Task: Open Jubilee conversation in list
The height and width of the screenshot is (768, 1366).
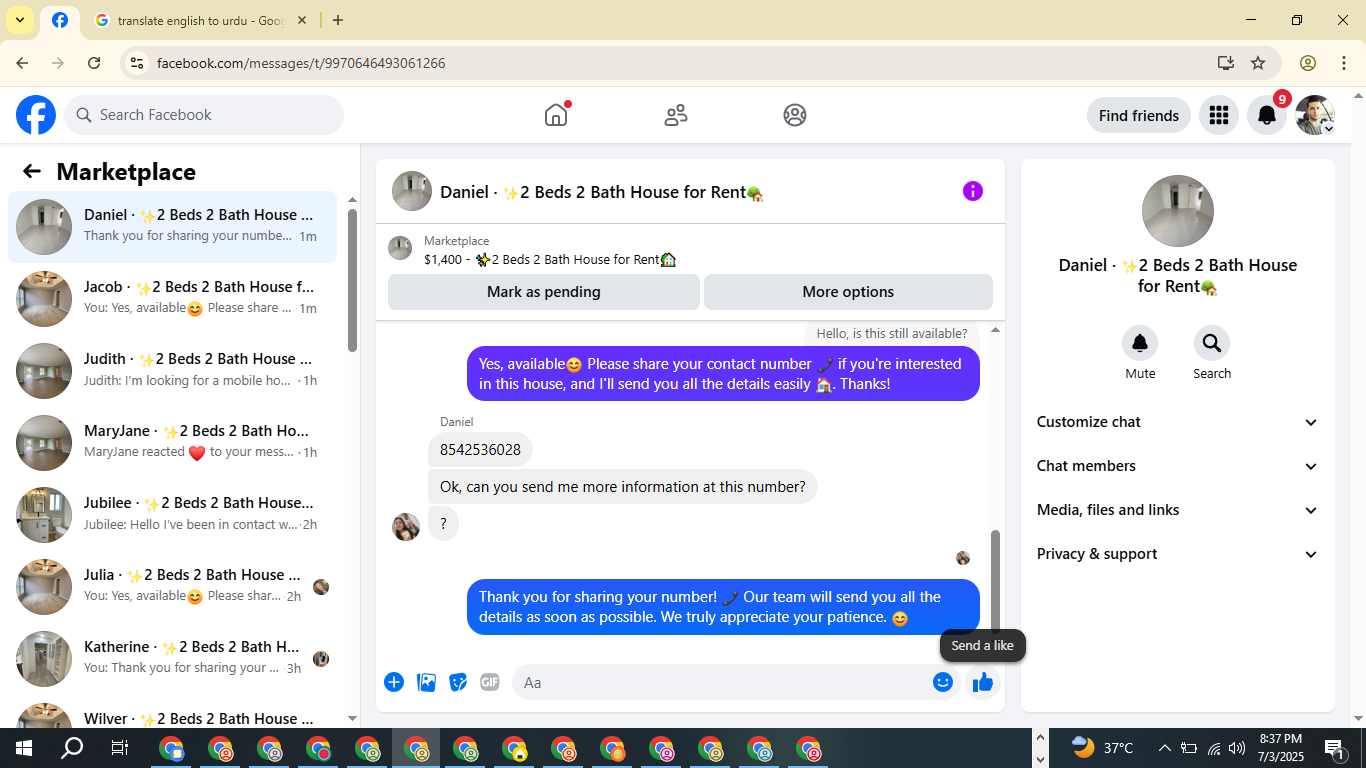Action: tap(172, 514)
